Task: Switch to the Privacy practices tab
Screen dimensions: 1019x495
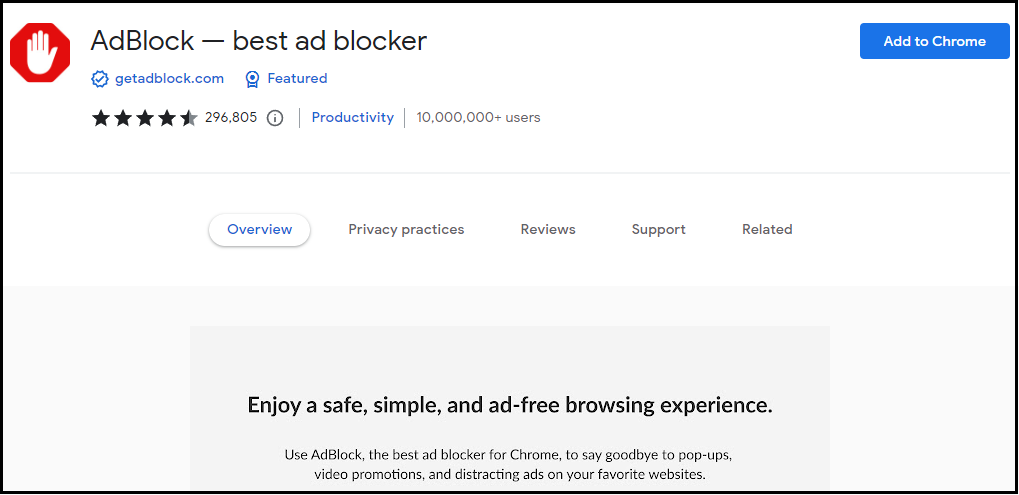Action: [x=406, y=229]
